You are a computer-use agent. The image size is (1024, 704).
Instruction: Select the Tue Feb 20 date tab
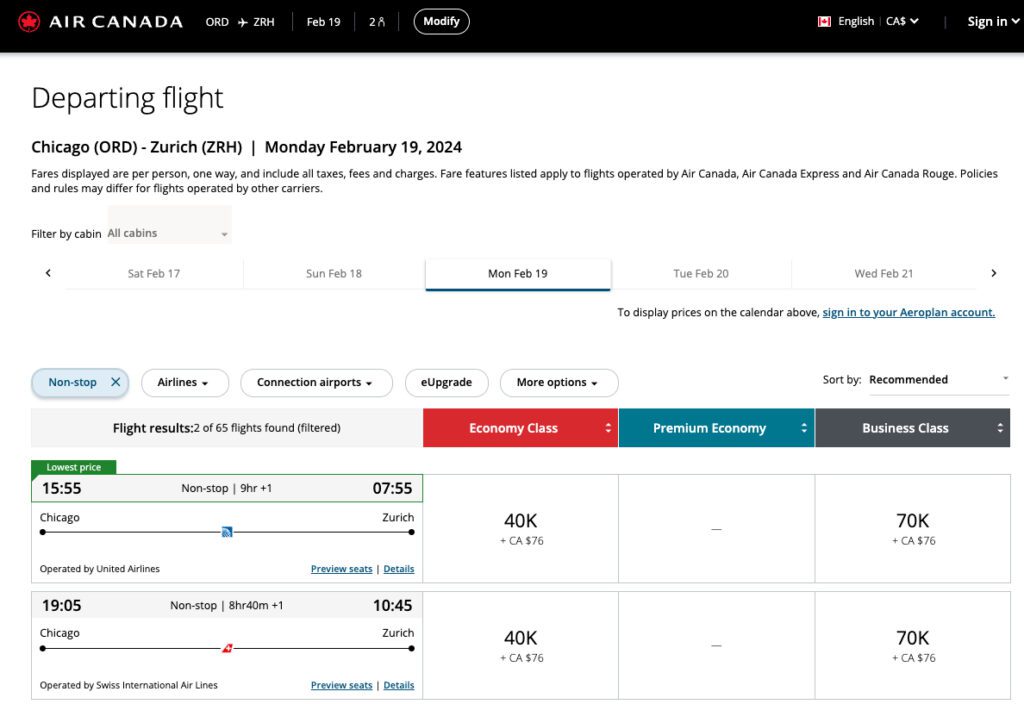tap(701, 273)
